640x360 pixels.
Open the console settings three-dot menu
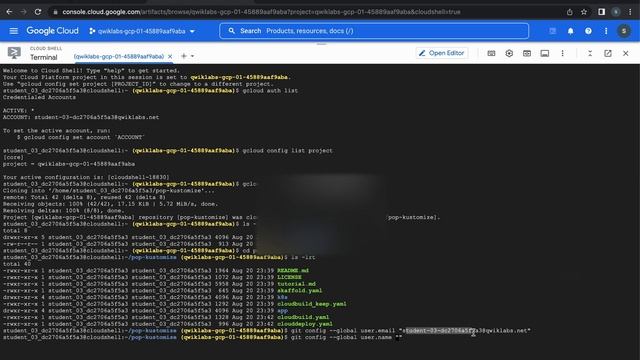(606, 31)
